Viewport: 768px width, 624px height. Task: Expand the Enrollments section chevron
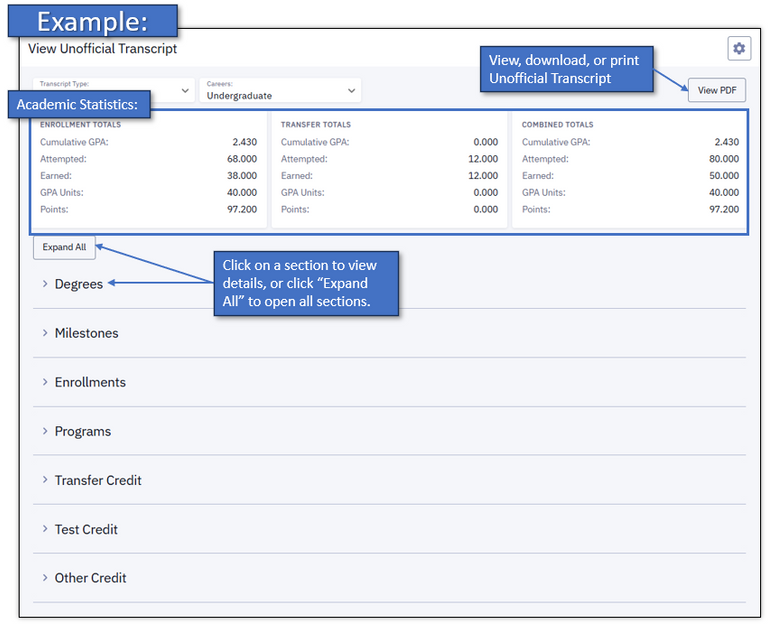[x=45, y=382]
